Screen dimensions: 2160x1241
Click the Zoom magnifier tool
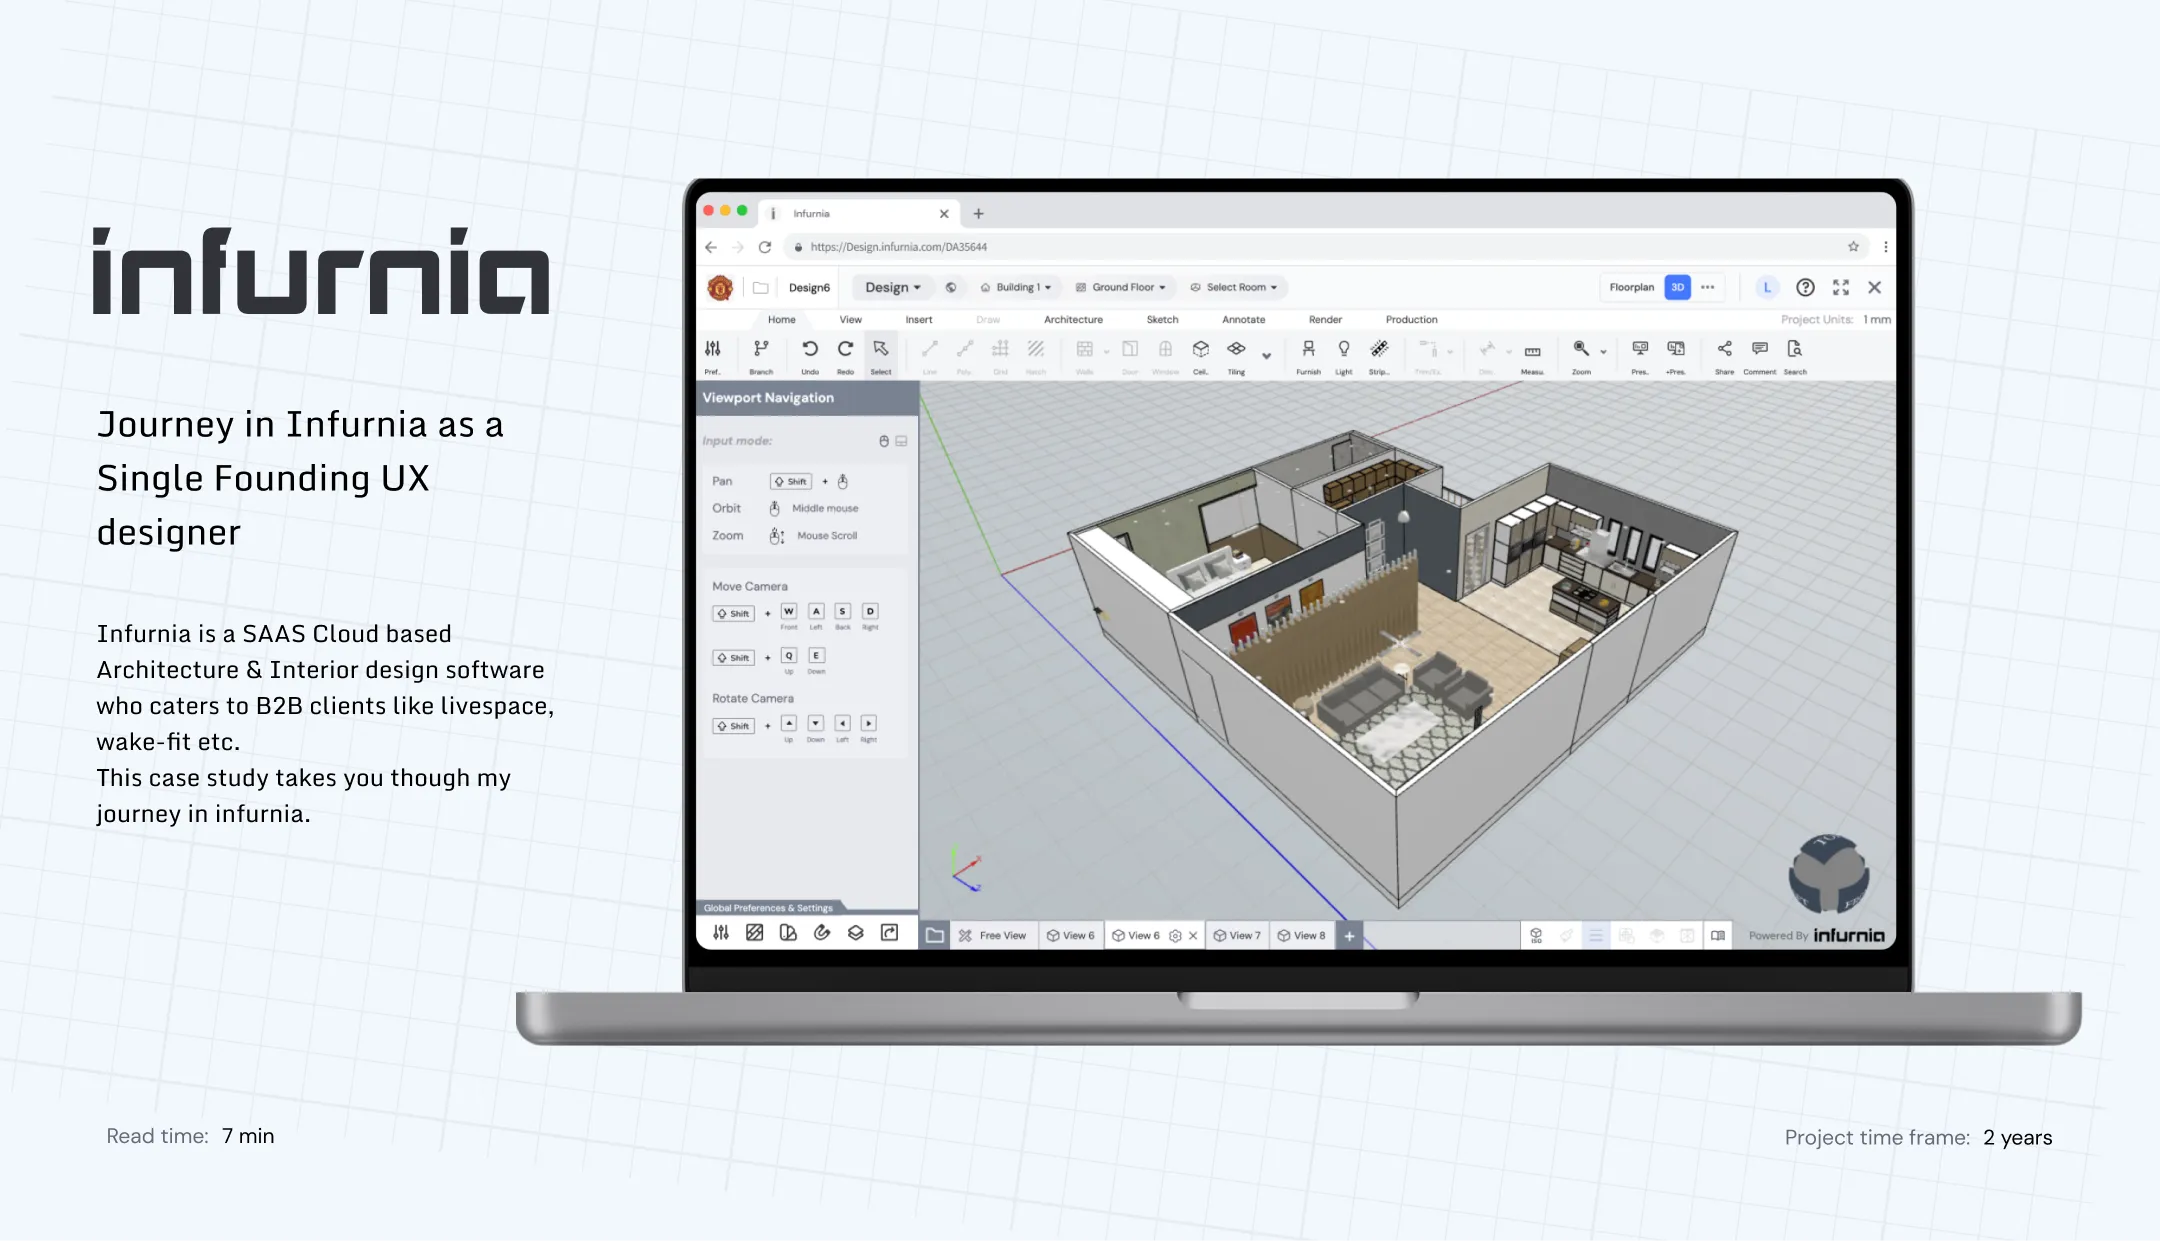click(x=1581, y=355)
